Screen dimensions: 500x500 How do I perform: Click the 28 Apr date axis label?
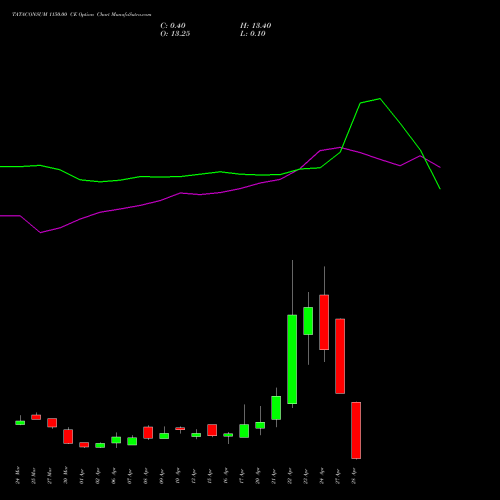tap(354, 476)
